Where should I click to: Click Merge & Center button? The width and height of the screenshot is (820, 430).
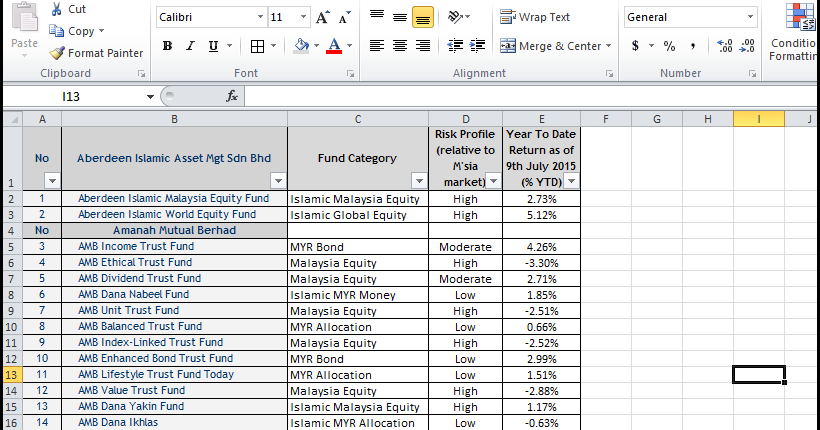click(550, 46)
